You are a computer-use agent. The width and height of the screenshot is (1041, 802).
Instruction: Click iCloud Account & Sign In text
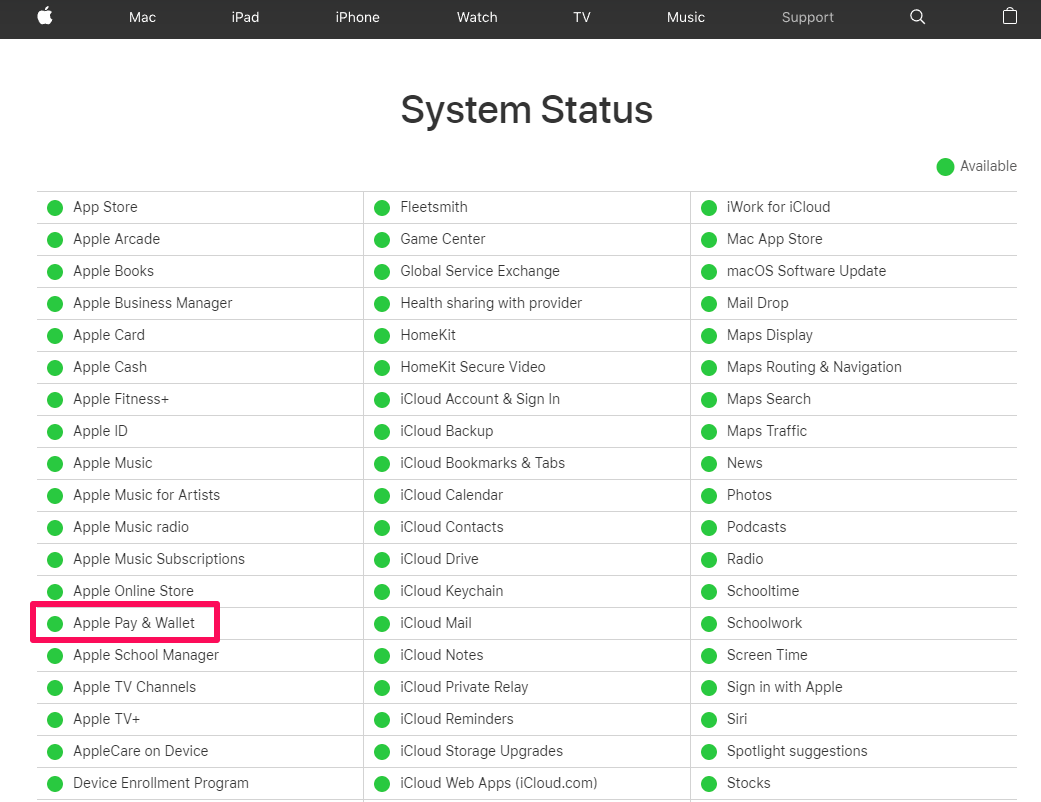(x=480, y=399)
